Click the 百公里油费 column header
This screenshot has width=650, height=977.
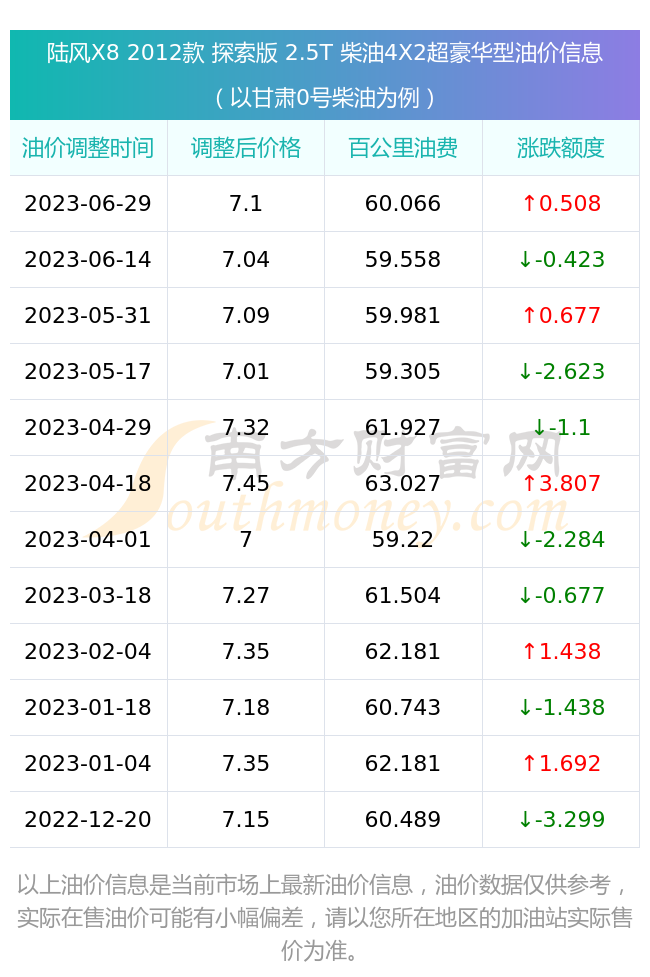click(x=403, y=148)
